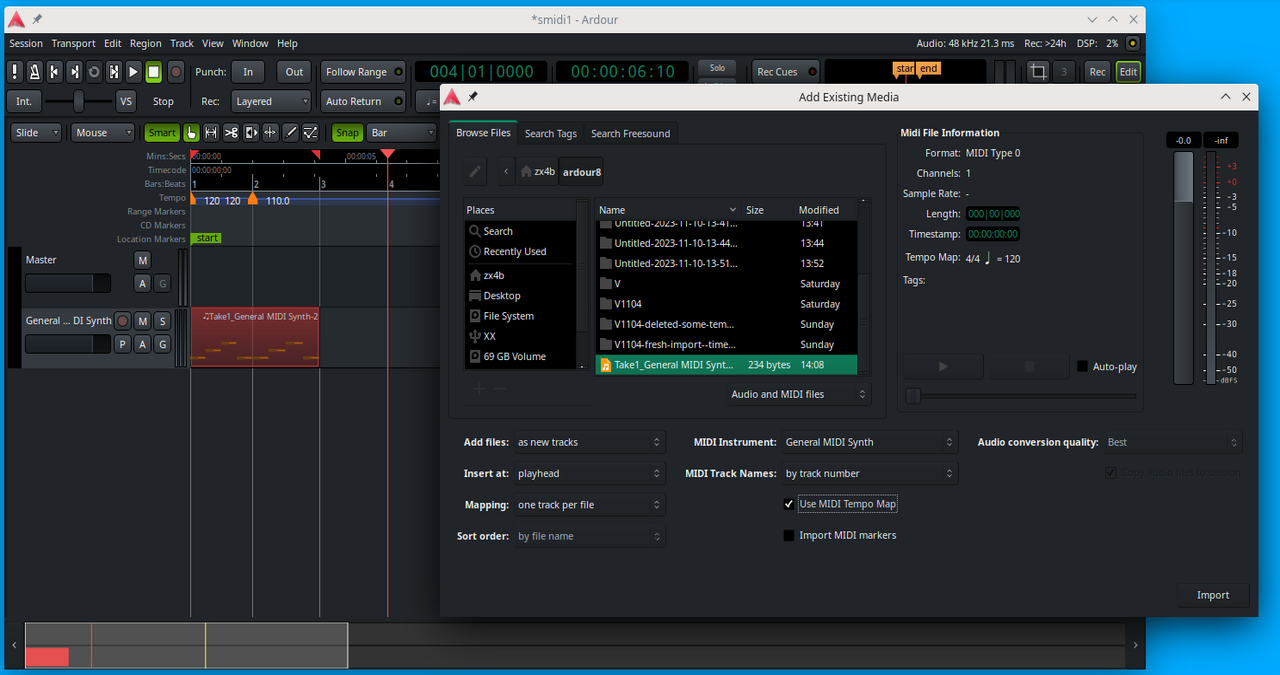Toggle loop playback icon
Image resolution: width=1280 pixels, height=675 pixels.
point(94,72)
